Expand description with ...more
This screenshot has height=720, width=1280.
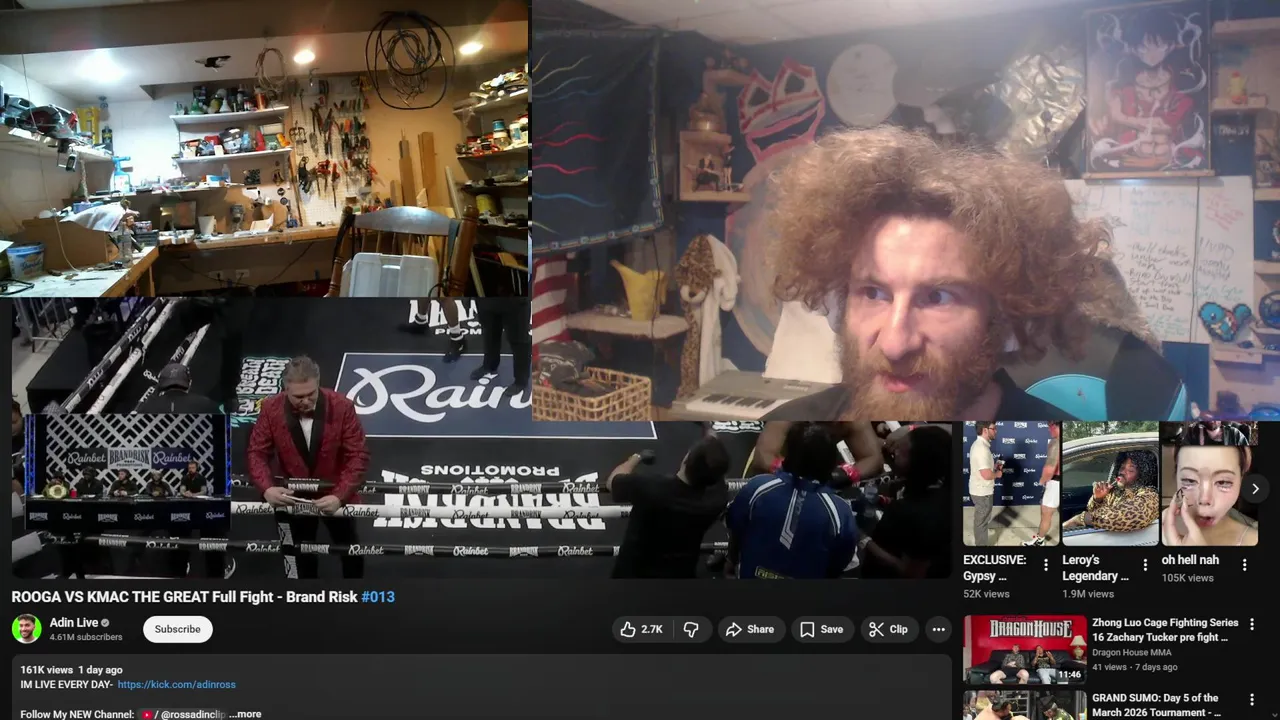pos(245,714)
